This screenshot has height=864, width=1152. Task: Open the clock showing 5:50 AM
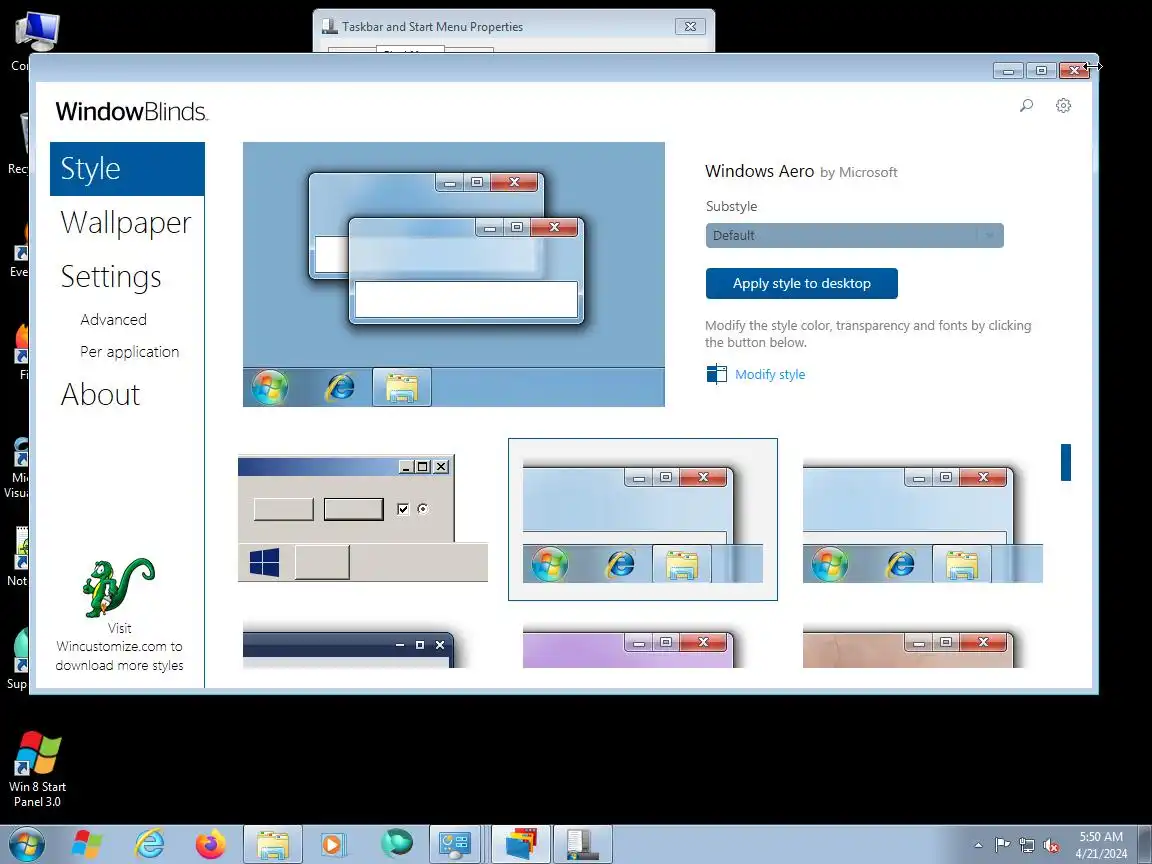1101,845
